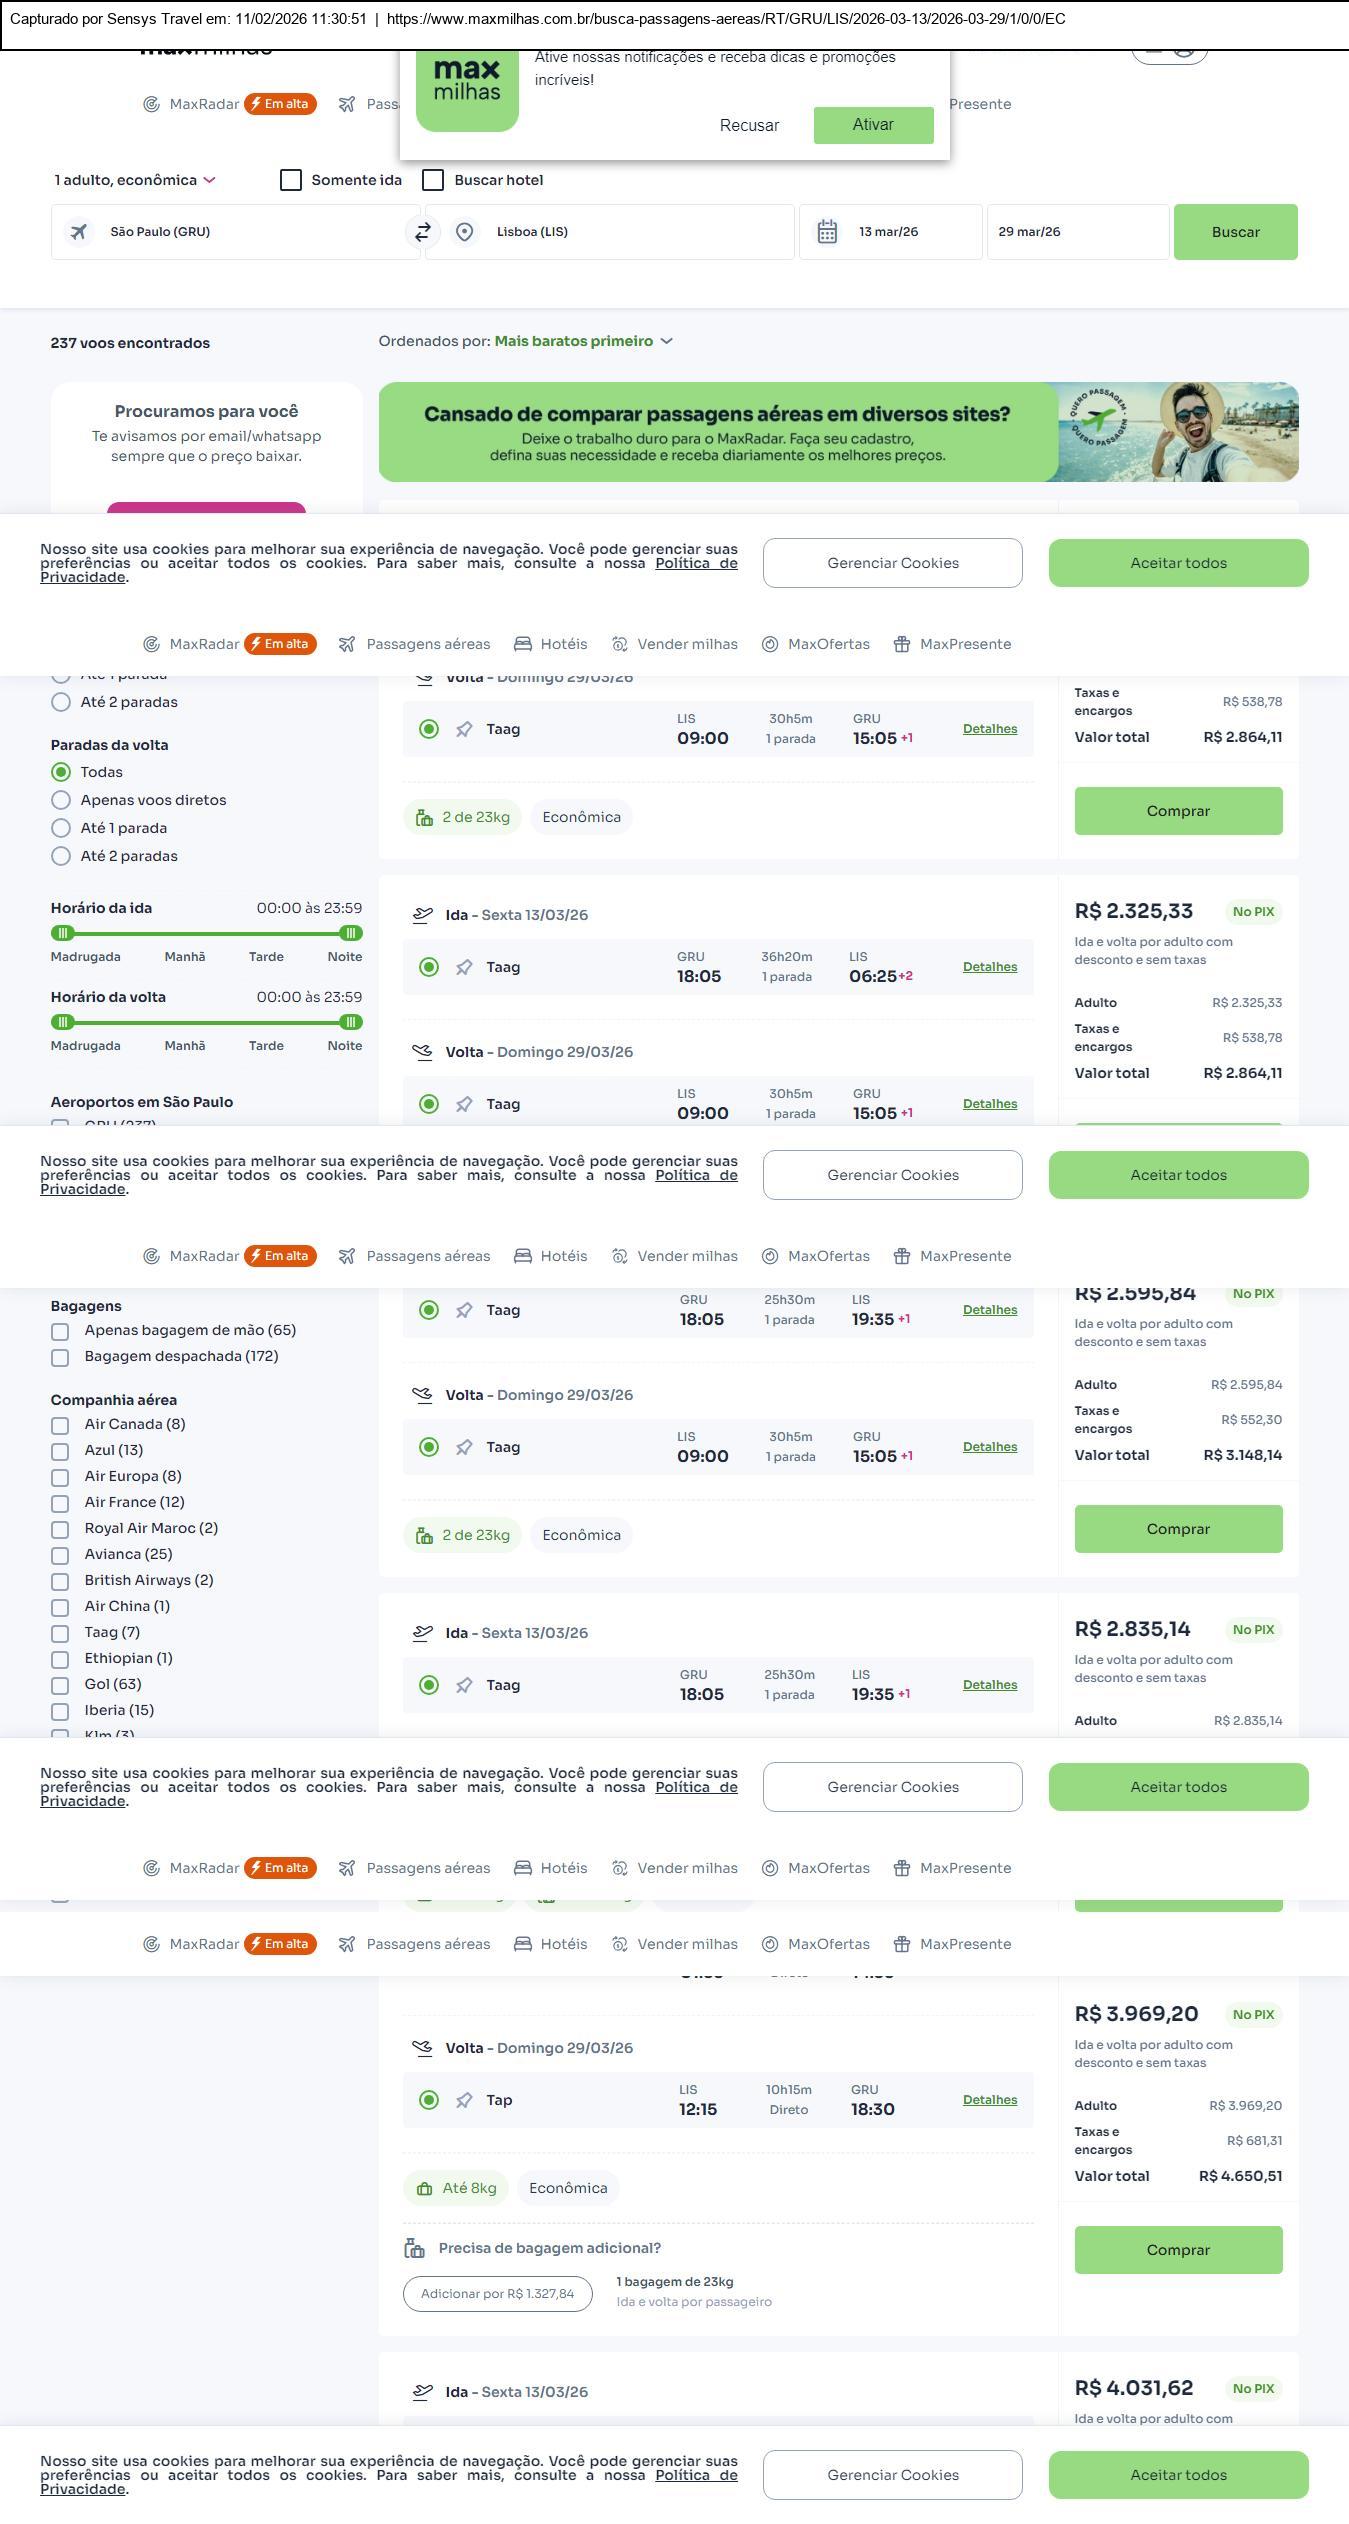
Task: Click the takeoff plane icon beside Ida Sexta 13/03/26
Action: [423, 915]
